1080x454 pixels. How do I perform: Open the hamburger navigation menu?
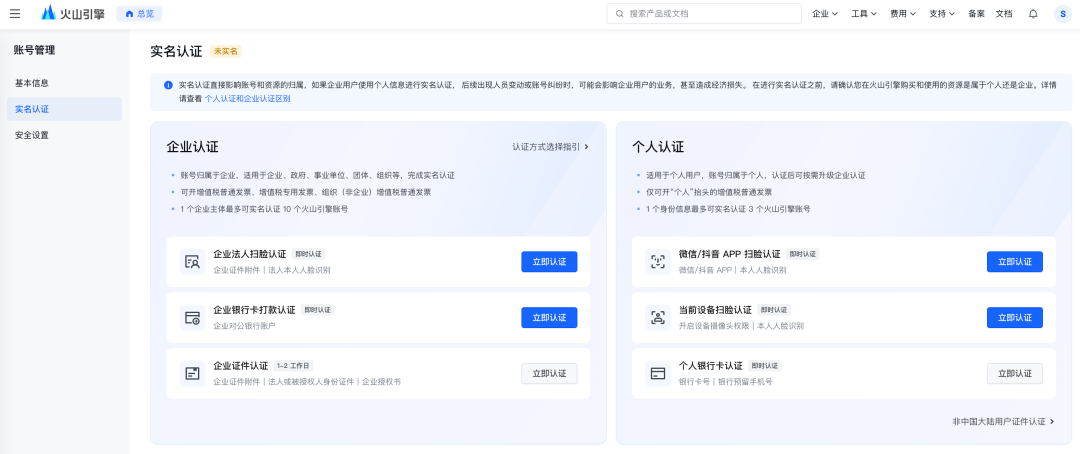coord(14,13)
